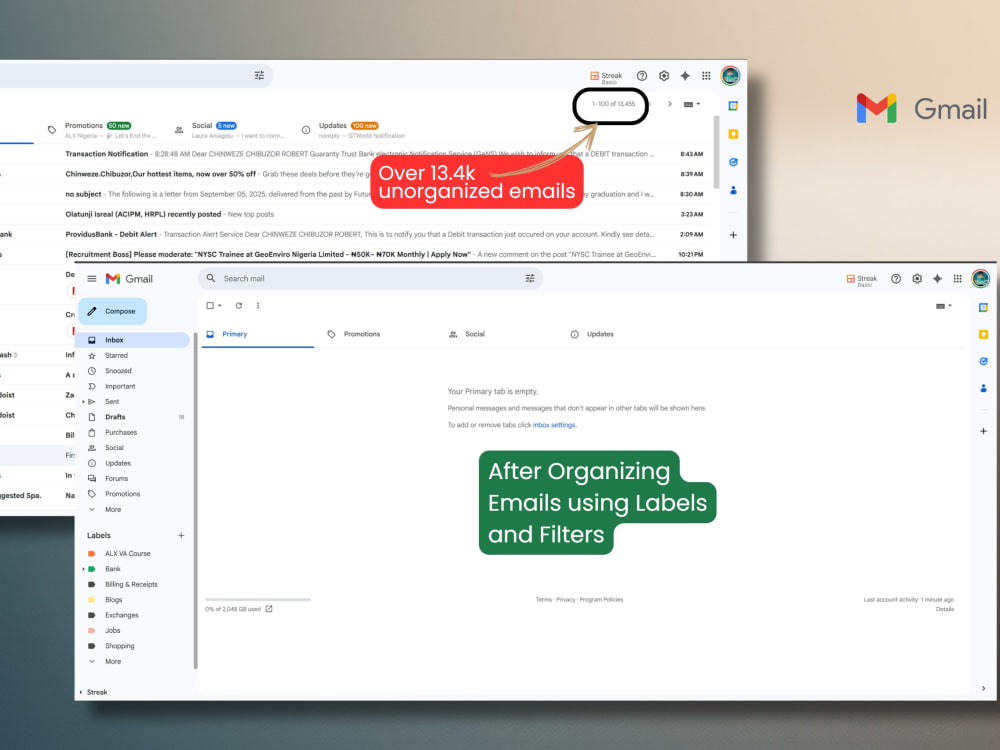Click storage usage bar in front window
The width and height of the screenshot is (1000, 750).
click(x=258, y=599)
